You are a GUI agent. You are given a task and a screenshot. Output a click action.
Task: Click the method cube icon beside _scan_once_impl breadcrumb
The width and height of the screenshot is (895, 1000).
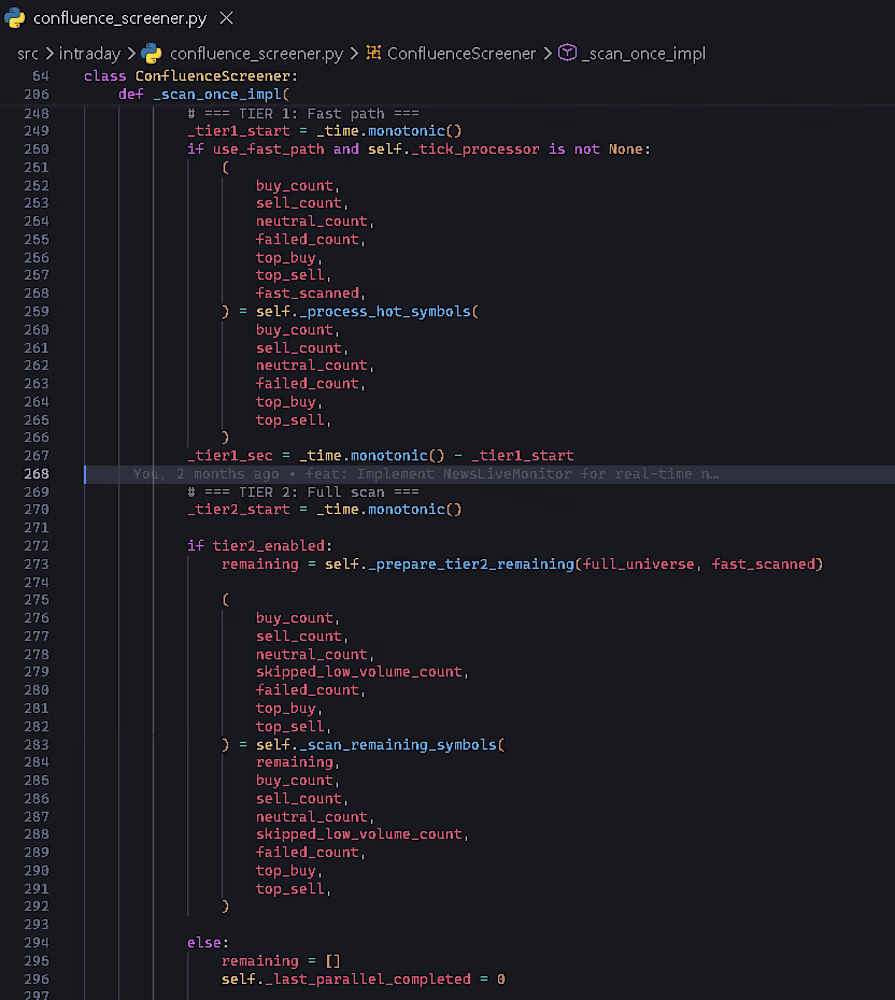[567, 52]
